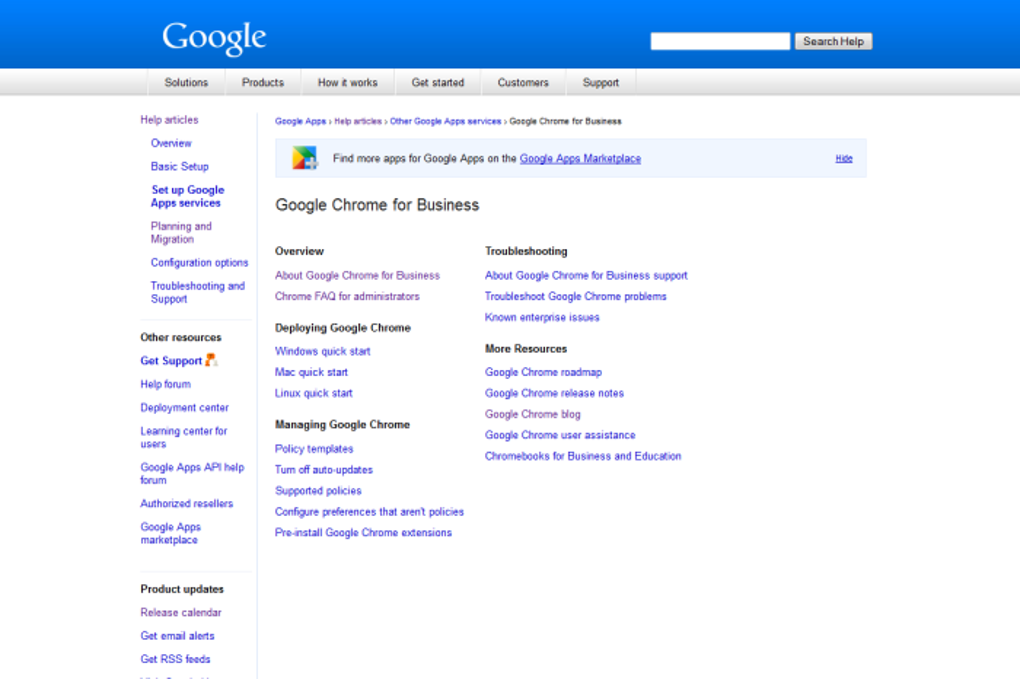
Task: Open the Get started tab
Action: 438,83
